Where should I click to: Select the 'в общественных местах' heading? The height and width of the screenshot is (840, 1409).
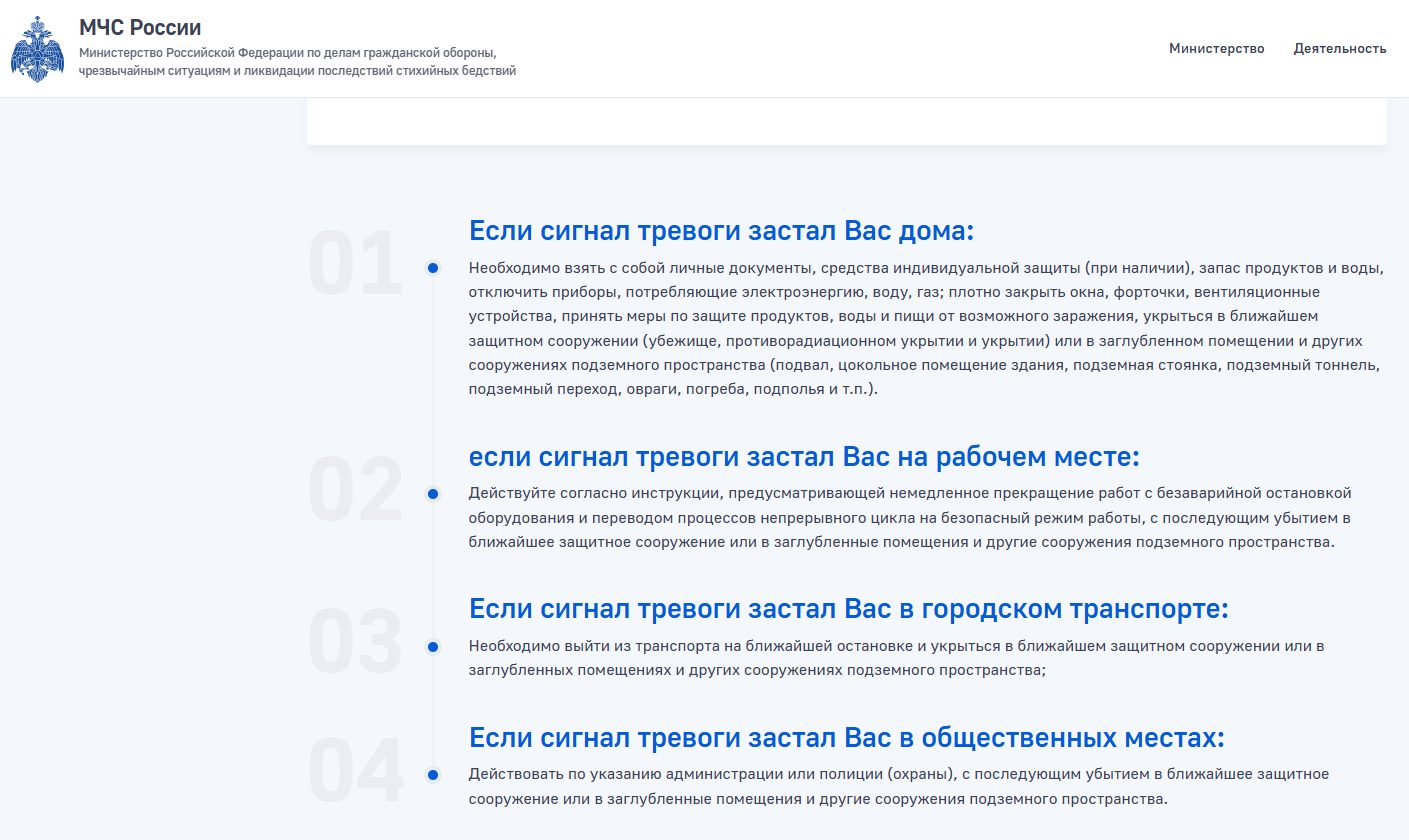coord(846,739)
